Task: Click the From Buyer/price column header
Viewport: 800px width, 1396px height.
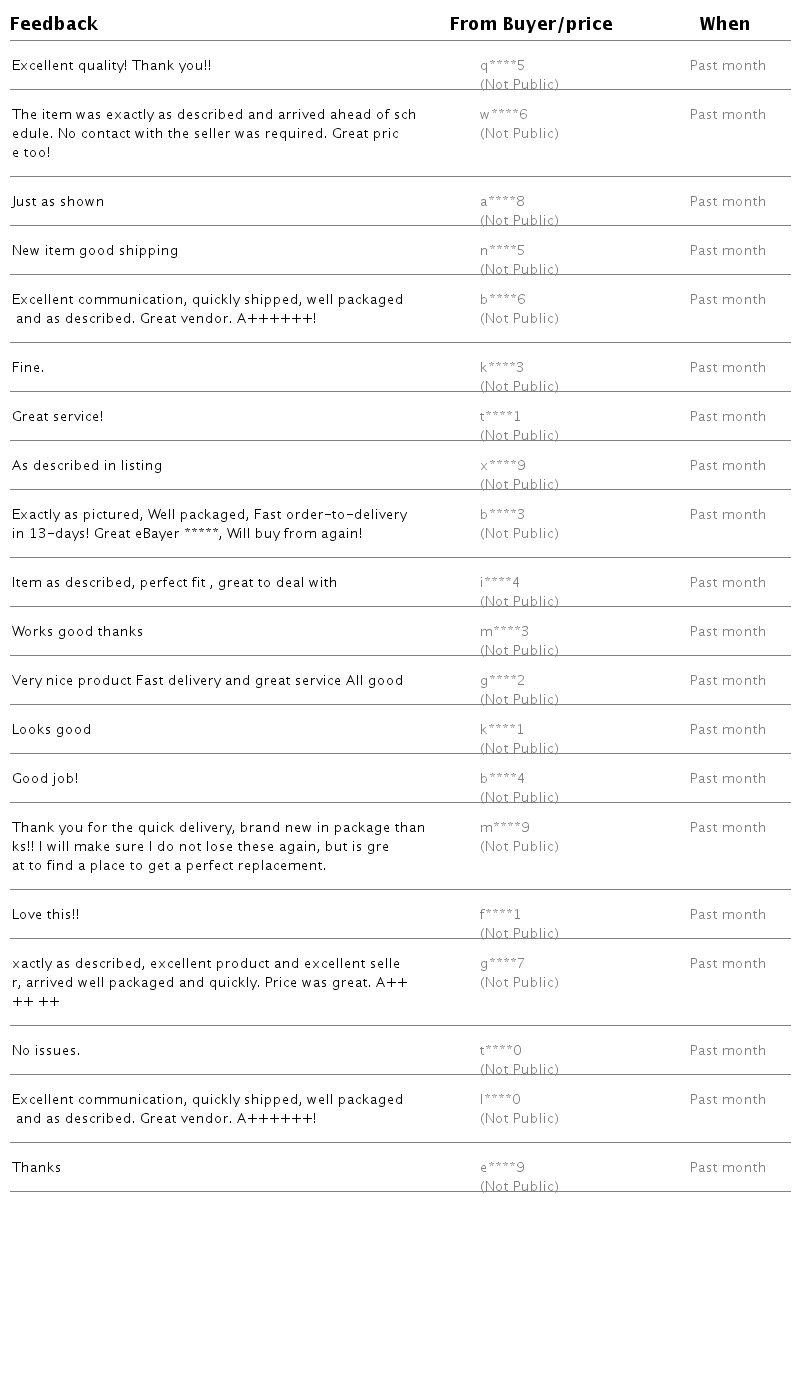Action: (x=530, y=24)
